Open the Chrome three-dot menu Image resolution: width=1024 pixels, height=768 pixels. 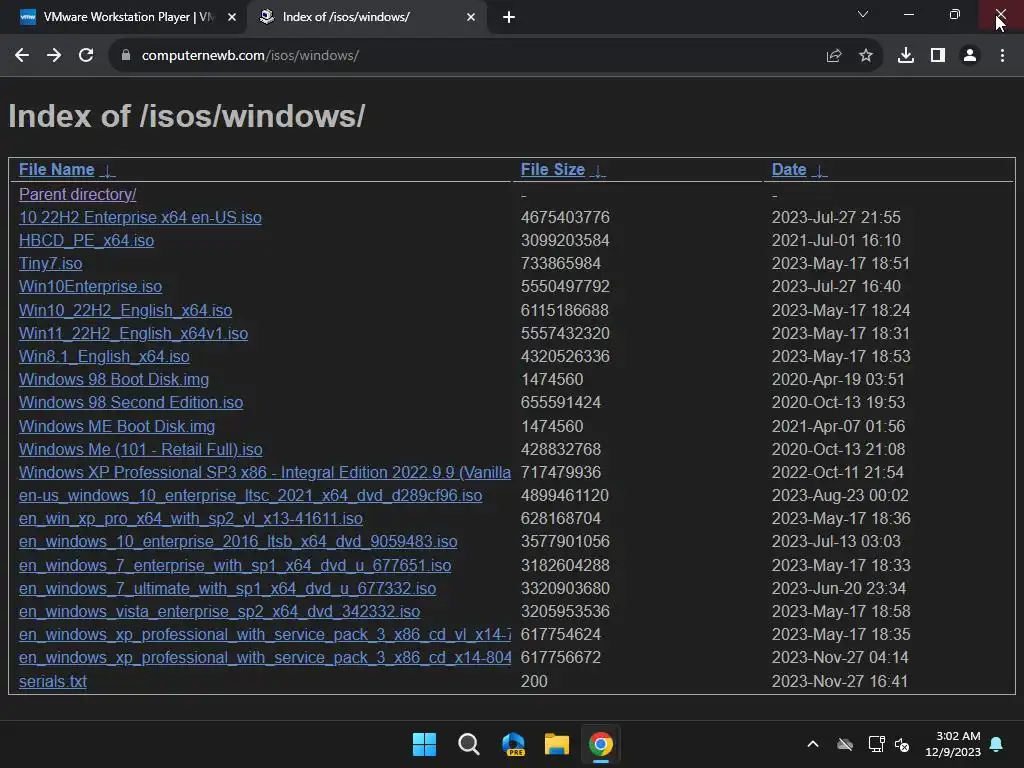1002,56
